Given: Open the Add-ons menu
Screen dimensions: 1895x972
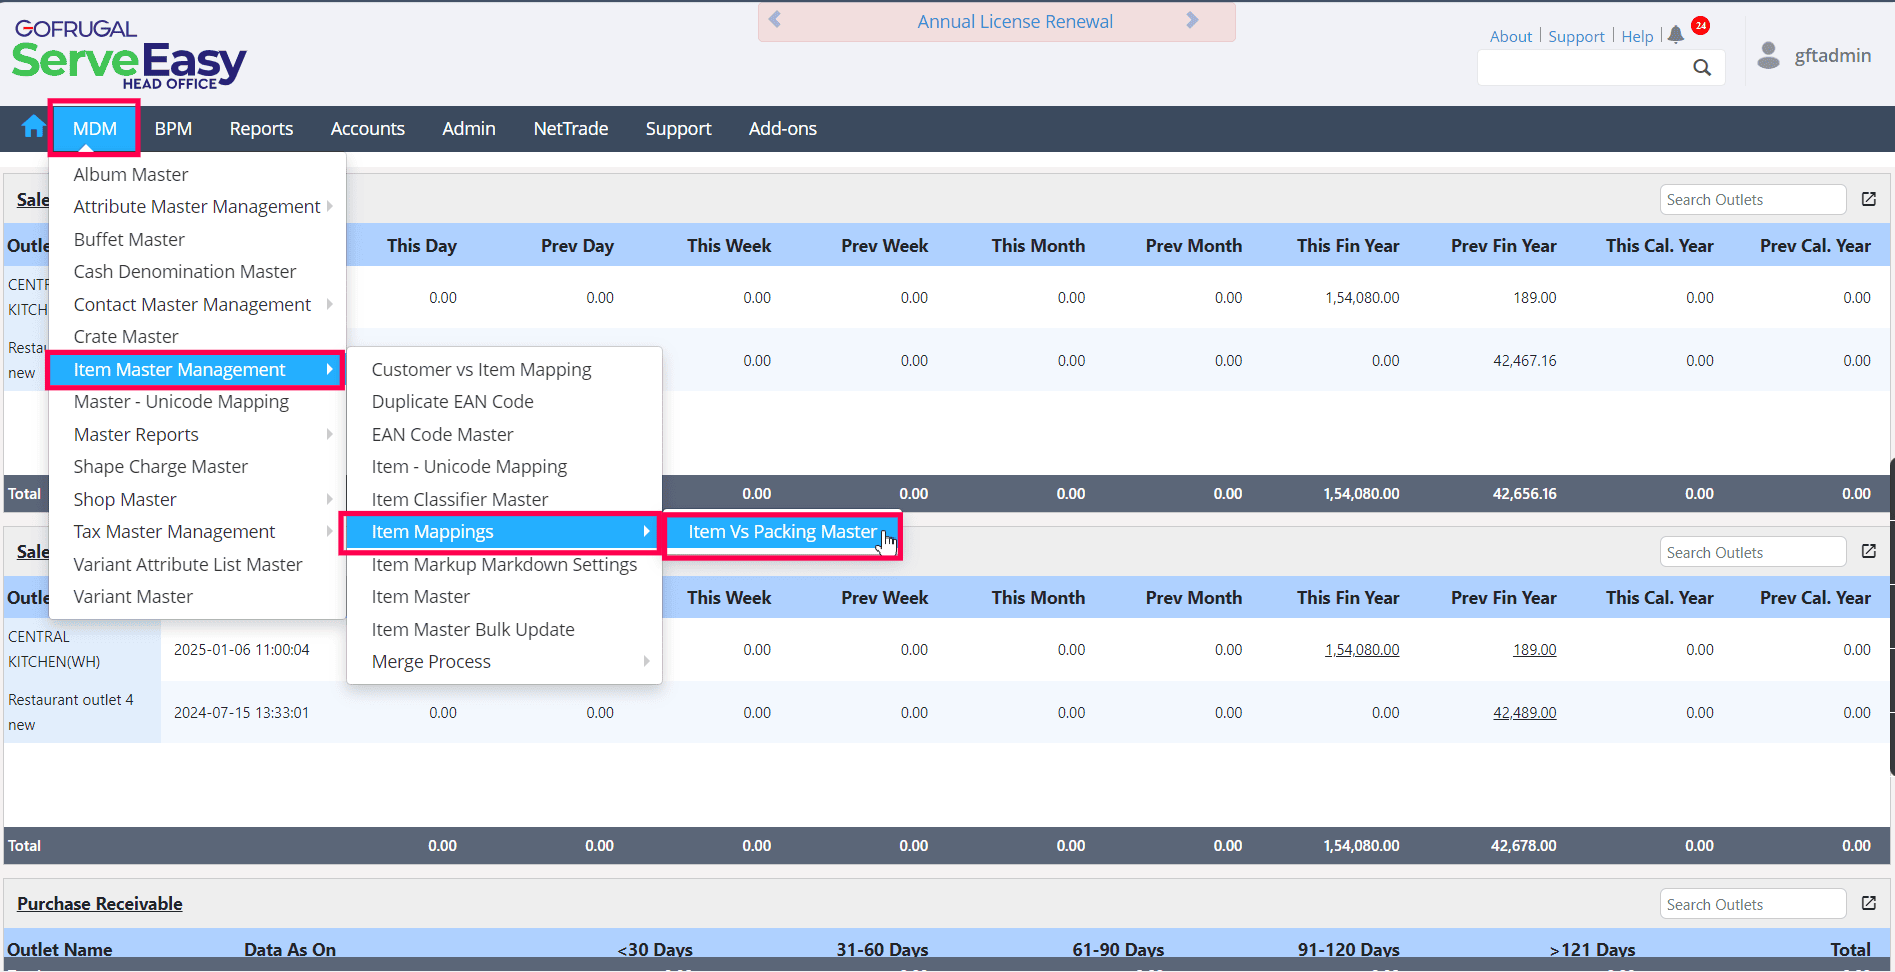Looking at the screenshot, I should click(x=783, y=128).
